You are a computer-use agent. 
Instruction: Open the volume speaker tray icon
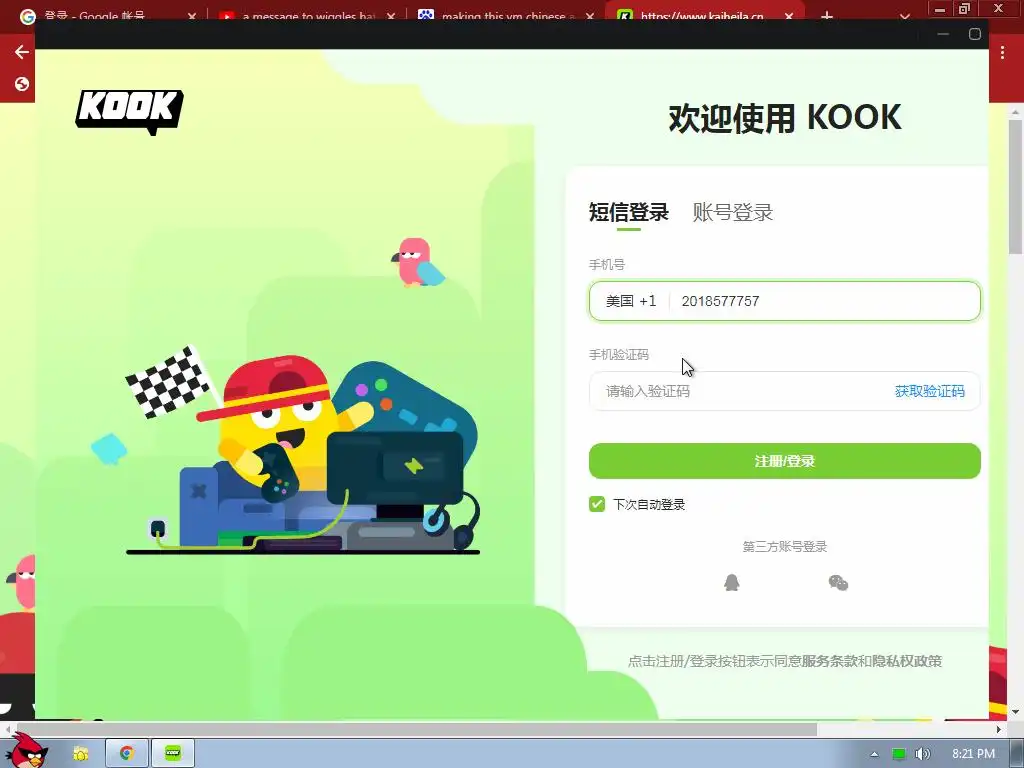click(922, 754)
